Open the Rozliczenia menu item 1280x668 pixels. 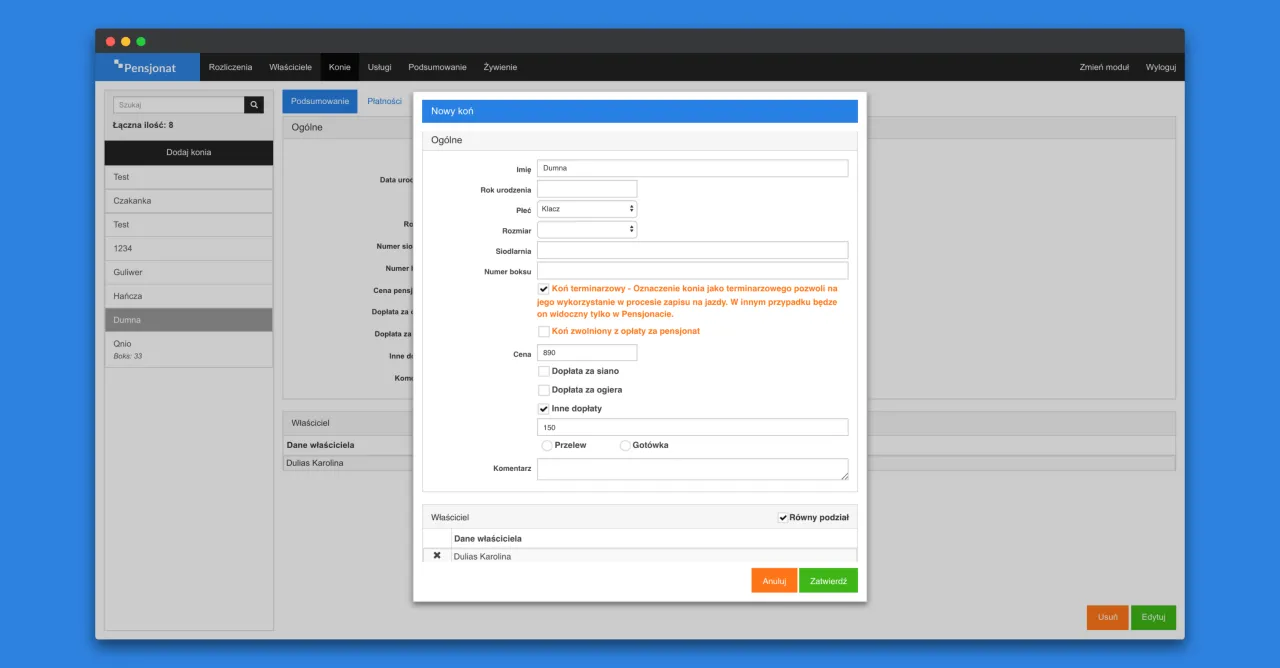coord(230,67)
